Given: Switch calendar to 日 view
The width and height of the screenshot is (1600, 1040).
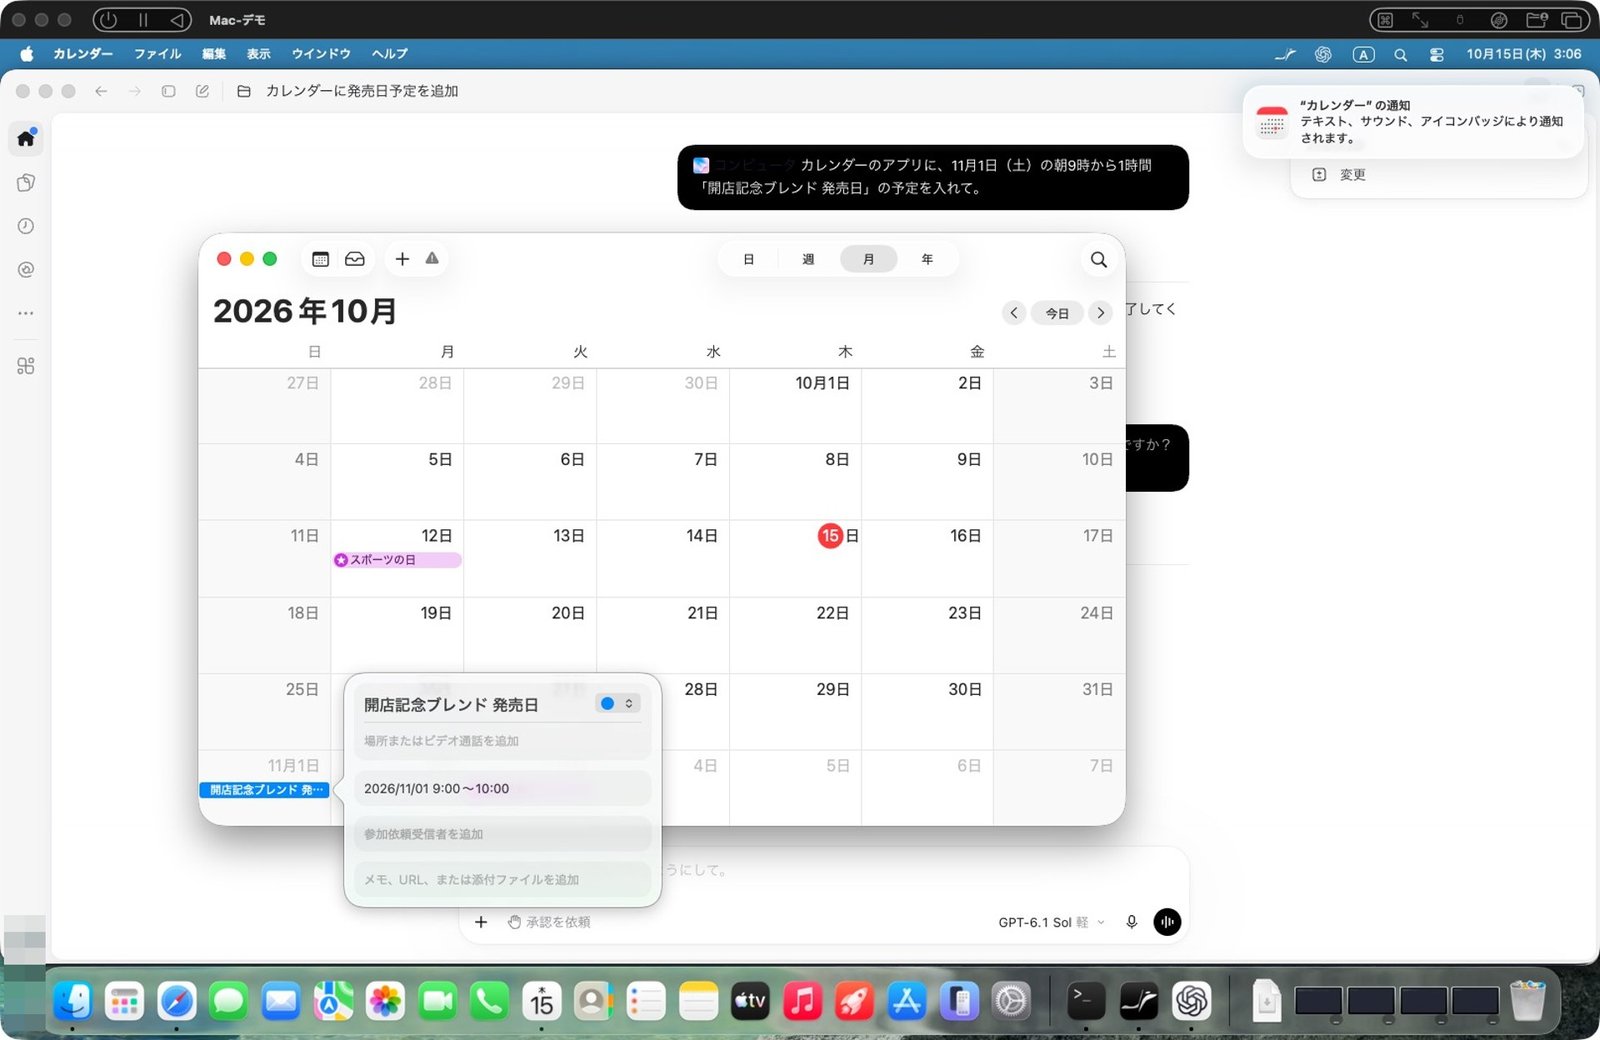Looking at the screenshot, I should 748,260.
